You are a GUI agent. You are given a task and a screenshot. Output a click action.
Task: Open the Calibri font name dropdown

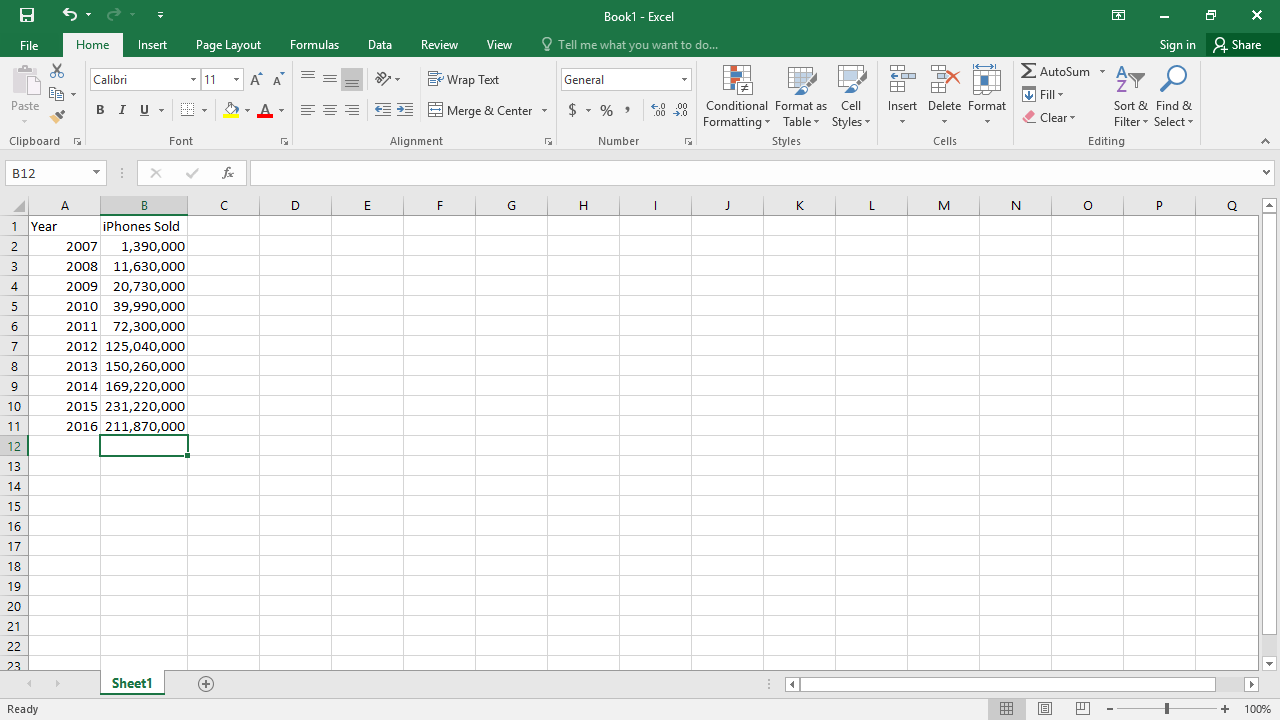point(194,80)
